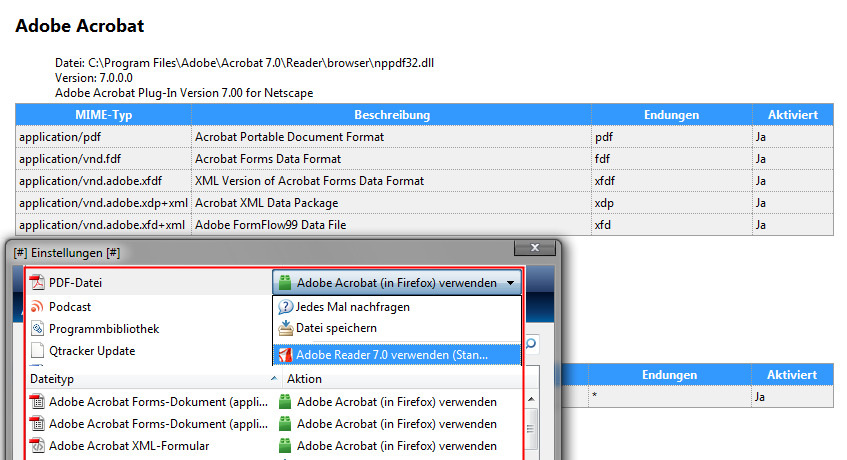The height and width of the screenshot is (460, 847).
Task: Click the application/vnd.fdf cell
Action: click(x=104, y=159)
